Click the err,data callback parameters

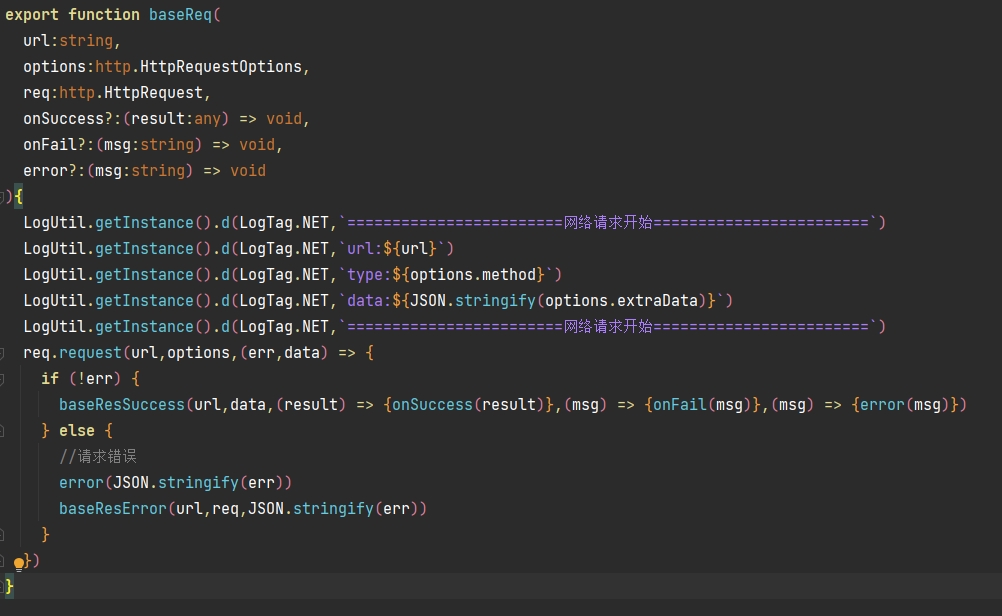coord(284,353)
